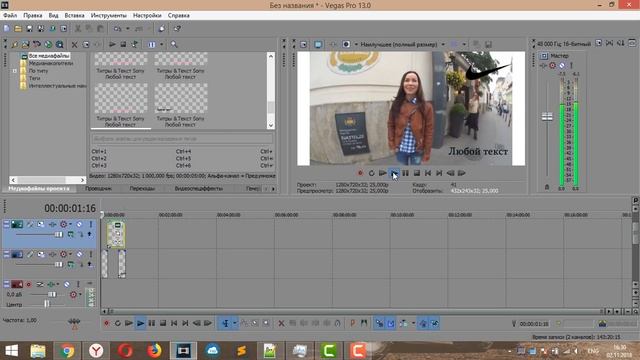Select the All media files tree item
The width and height of the screenshot is (640, 360).
coord(49,56)
